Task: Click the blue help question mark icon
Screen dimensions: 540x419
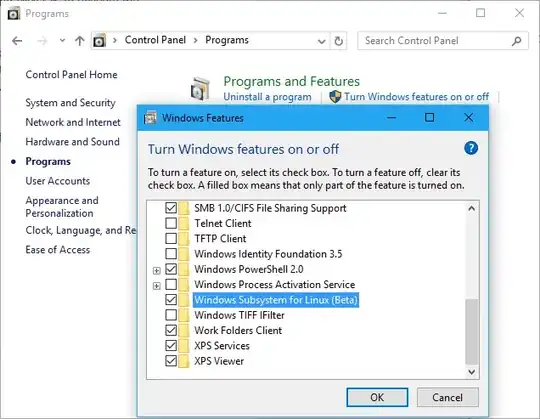Action: coord(471,148)
